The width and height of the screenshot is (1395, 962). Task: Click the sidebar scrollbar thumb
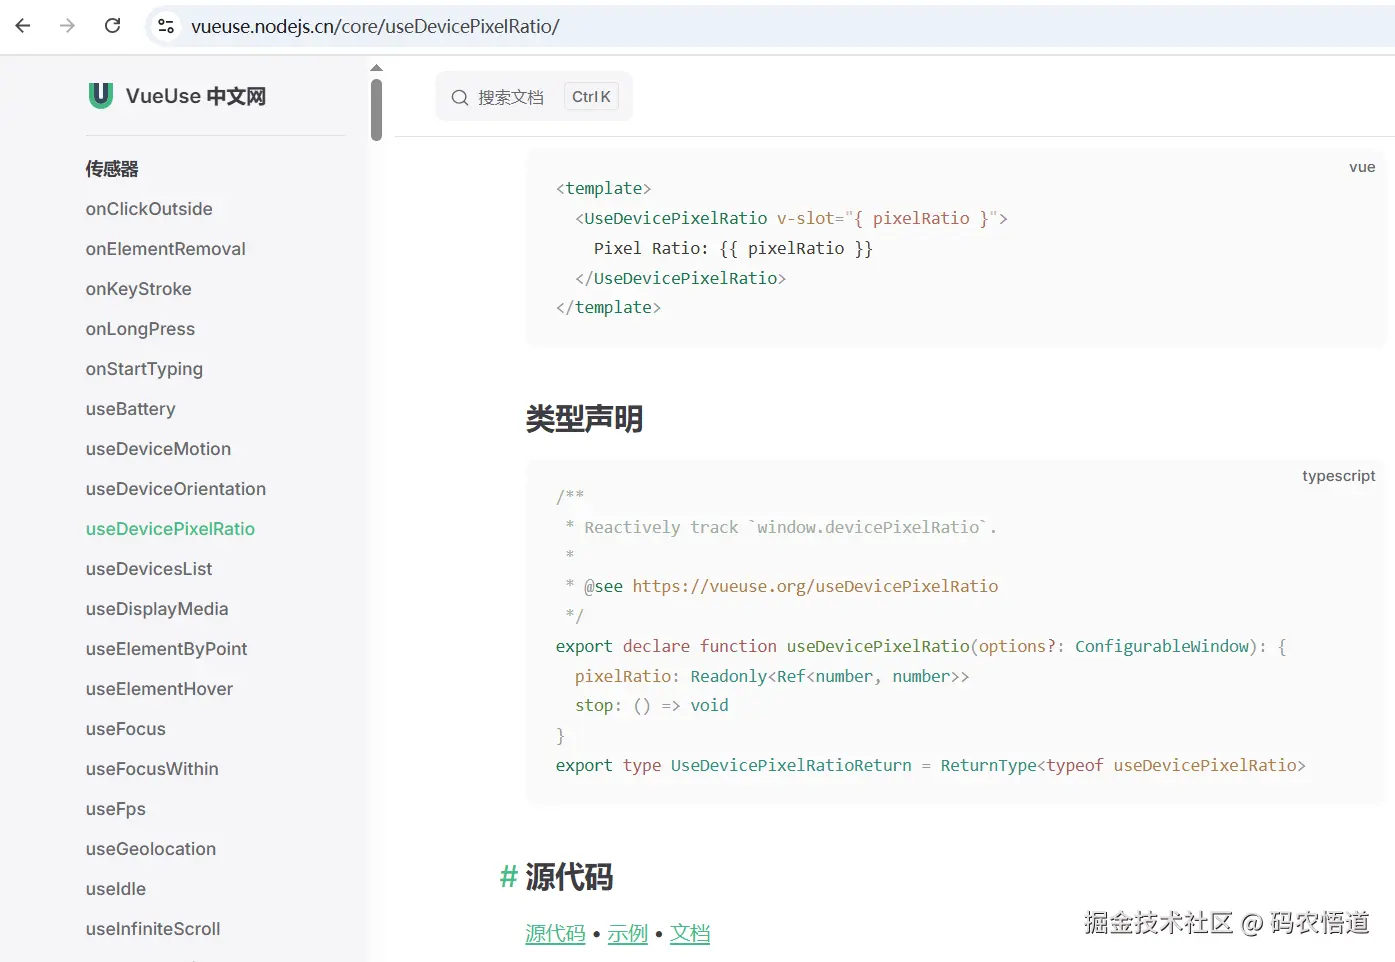click(x=376, y=110)
